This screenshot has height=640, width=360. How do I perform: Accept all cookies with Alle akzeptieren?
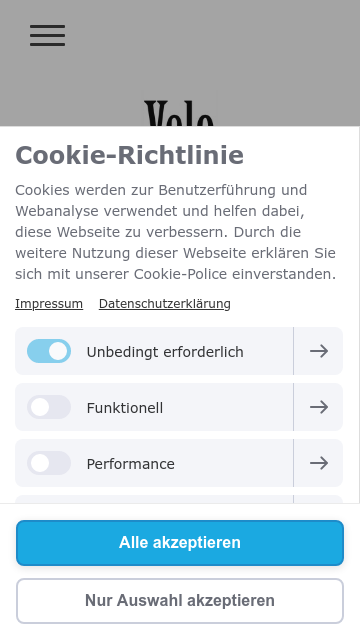coord(180,543)
